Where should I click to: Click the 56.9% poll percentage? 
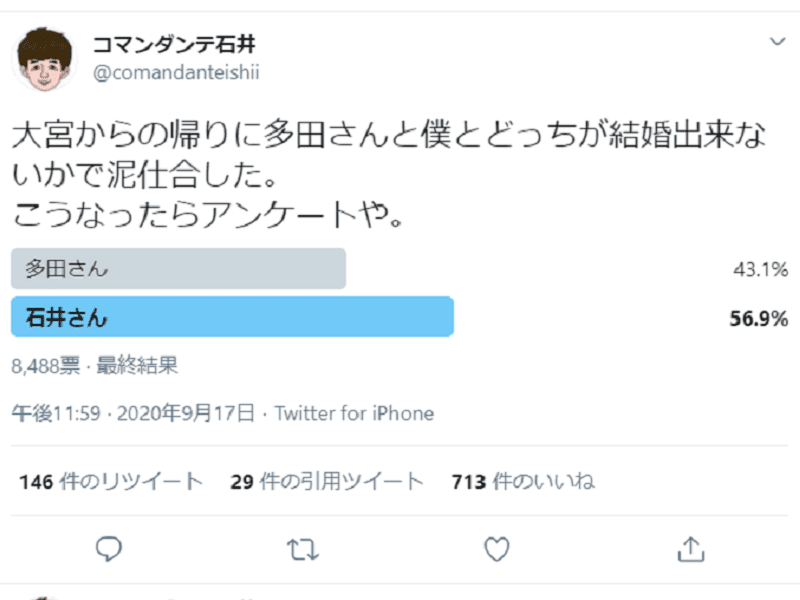pyautogui.click(x=759, y=318)
